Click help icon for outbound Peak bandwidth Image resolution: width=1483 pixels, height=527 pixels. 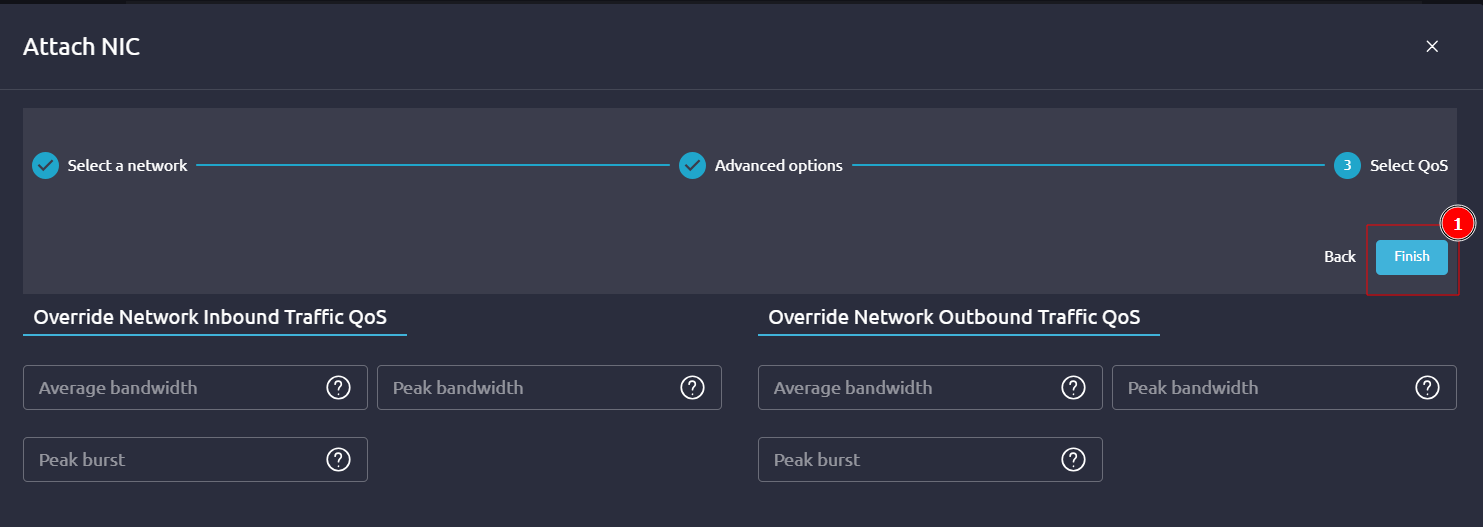(x=1427, y=388)
